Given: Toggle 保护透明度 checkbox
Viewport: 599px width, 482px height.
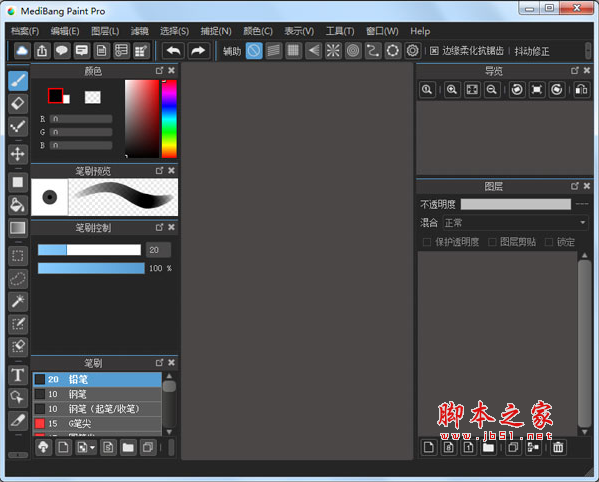Looking at the screenshot, I should point(427,242).
